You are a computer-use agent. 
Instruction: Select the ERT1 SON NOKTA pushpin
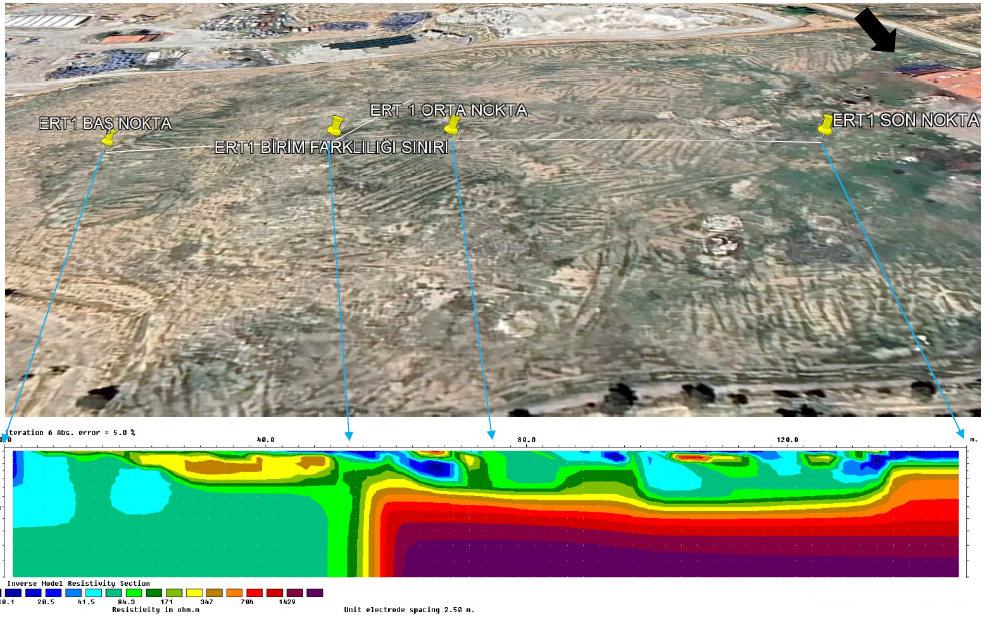[825, 123]
